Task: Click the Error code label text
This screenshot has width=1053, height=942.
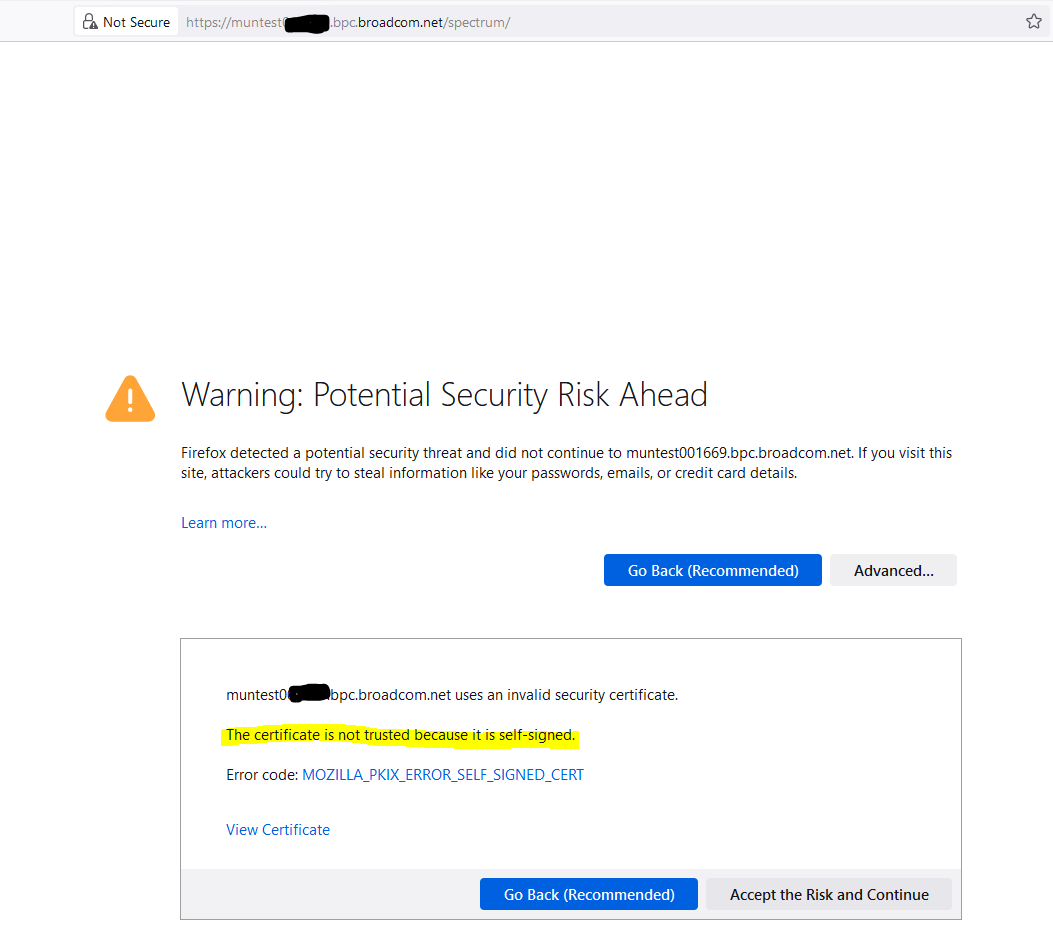Action: [262, 775]
